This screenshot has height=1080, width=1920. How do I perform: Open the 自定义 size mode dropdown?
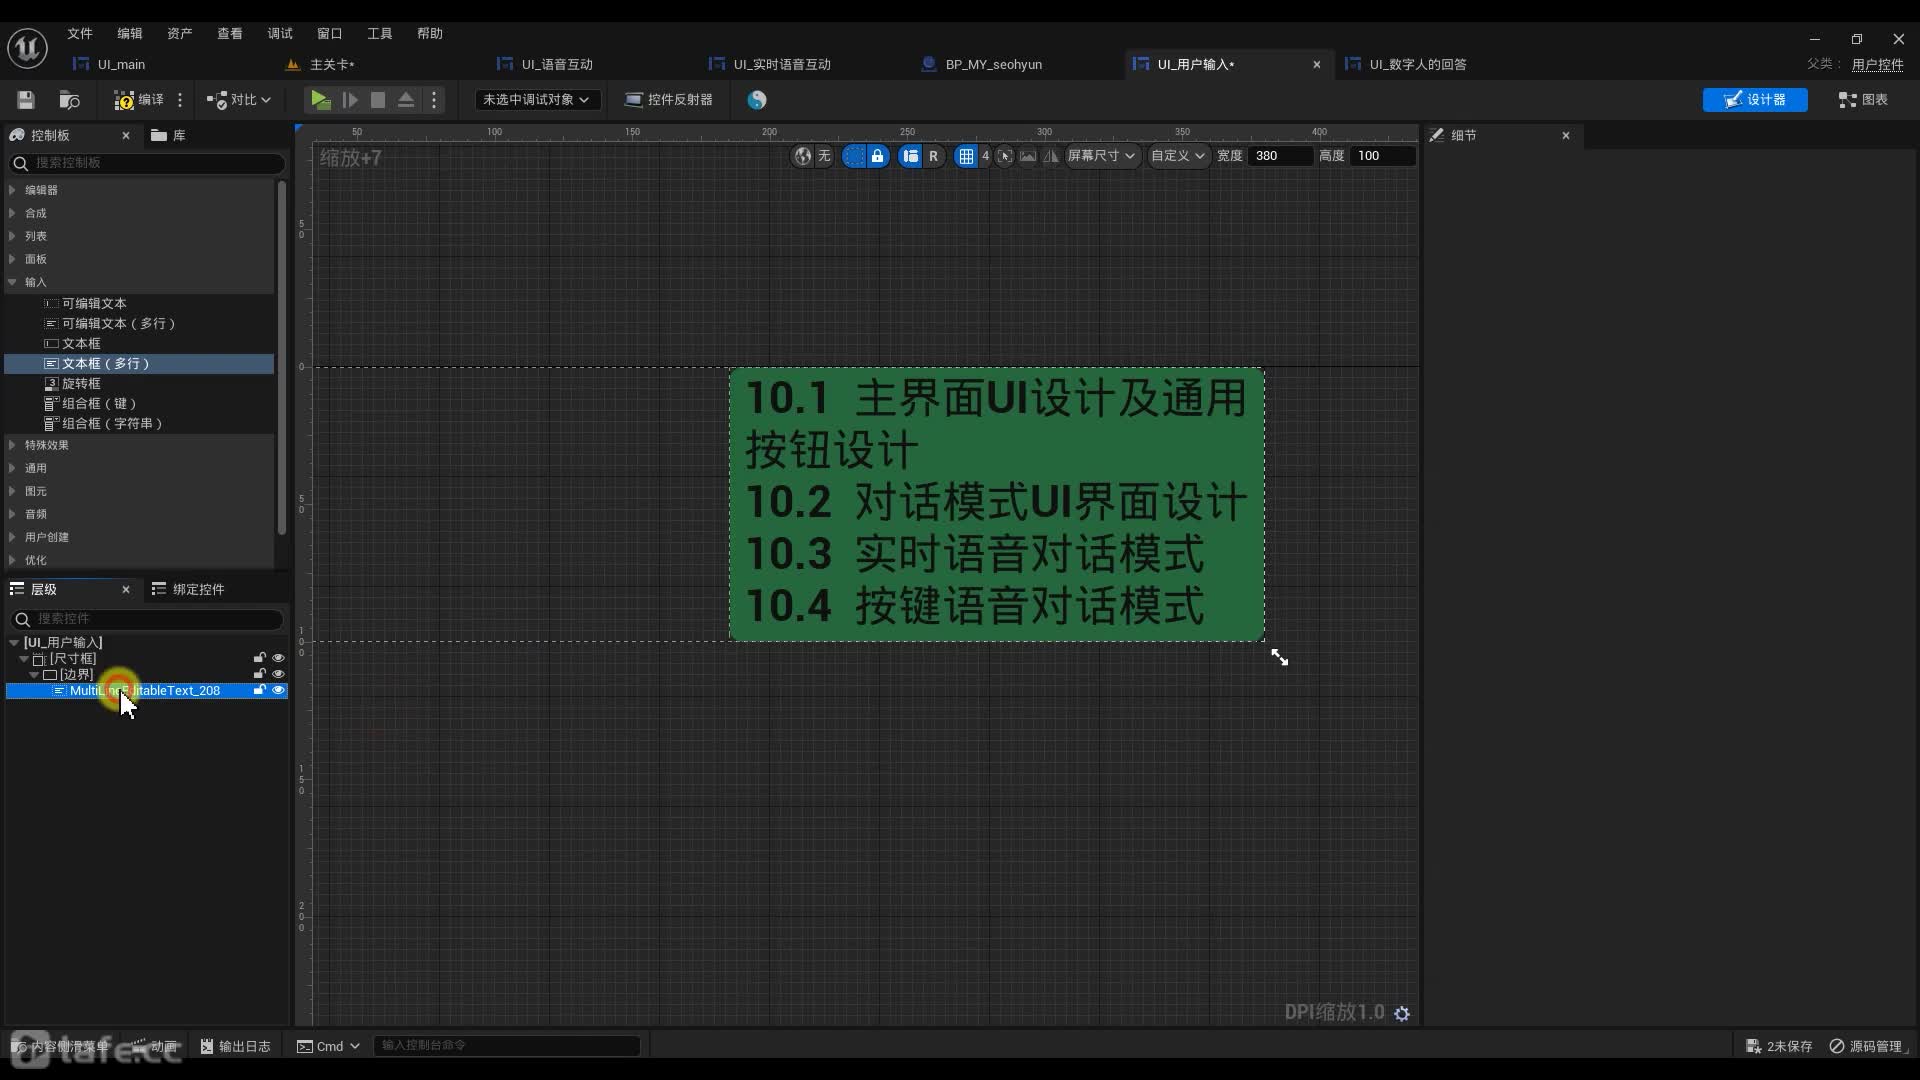tap(1177, 156)
